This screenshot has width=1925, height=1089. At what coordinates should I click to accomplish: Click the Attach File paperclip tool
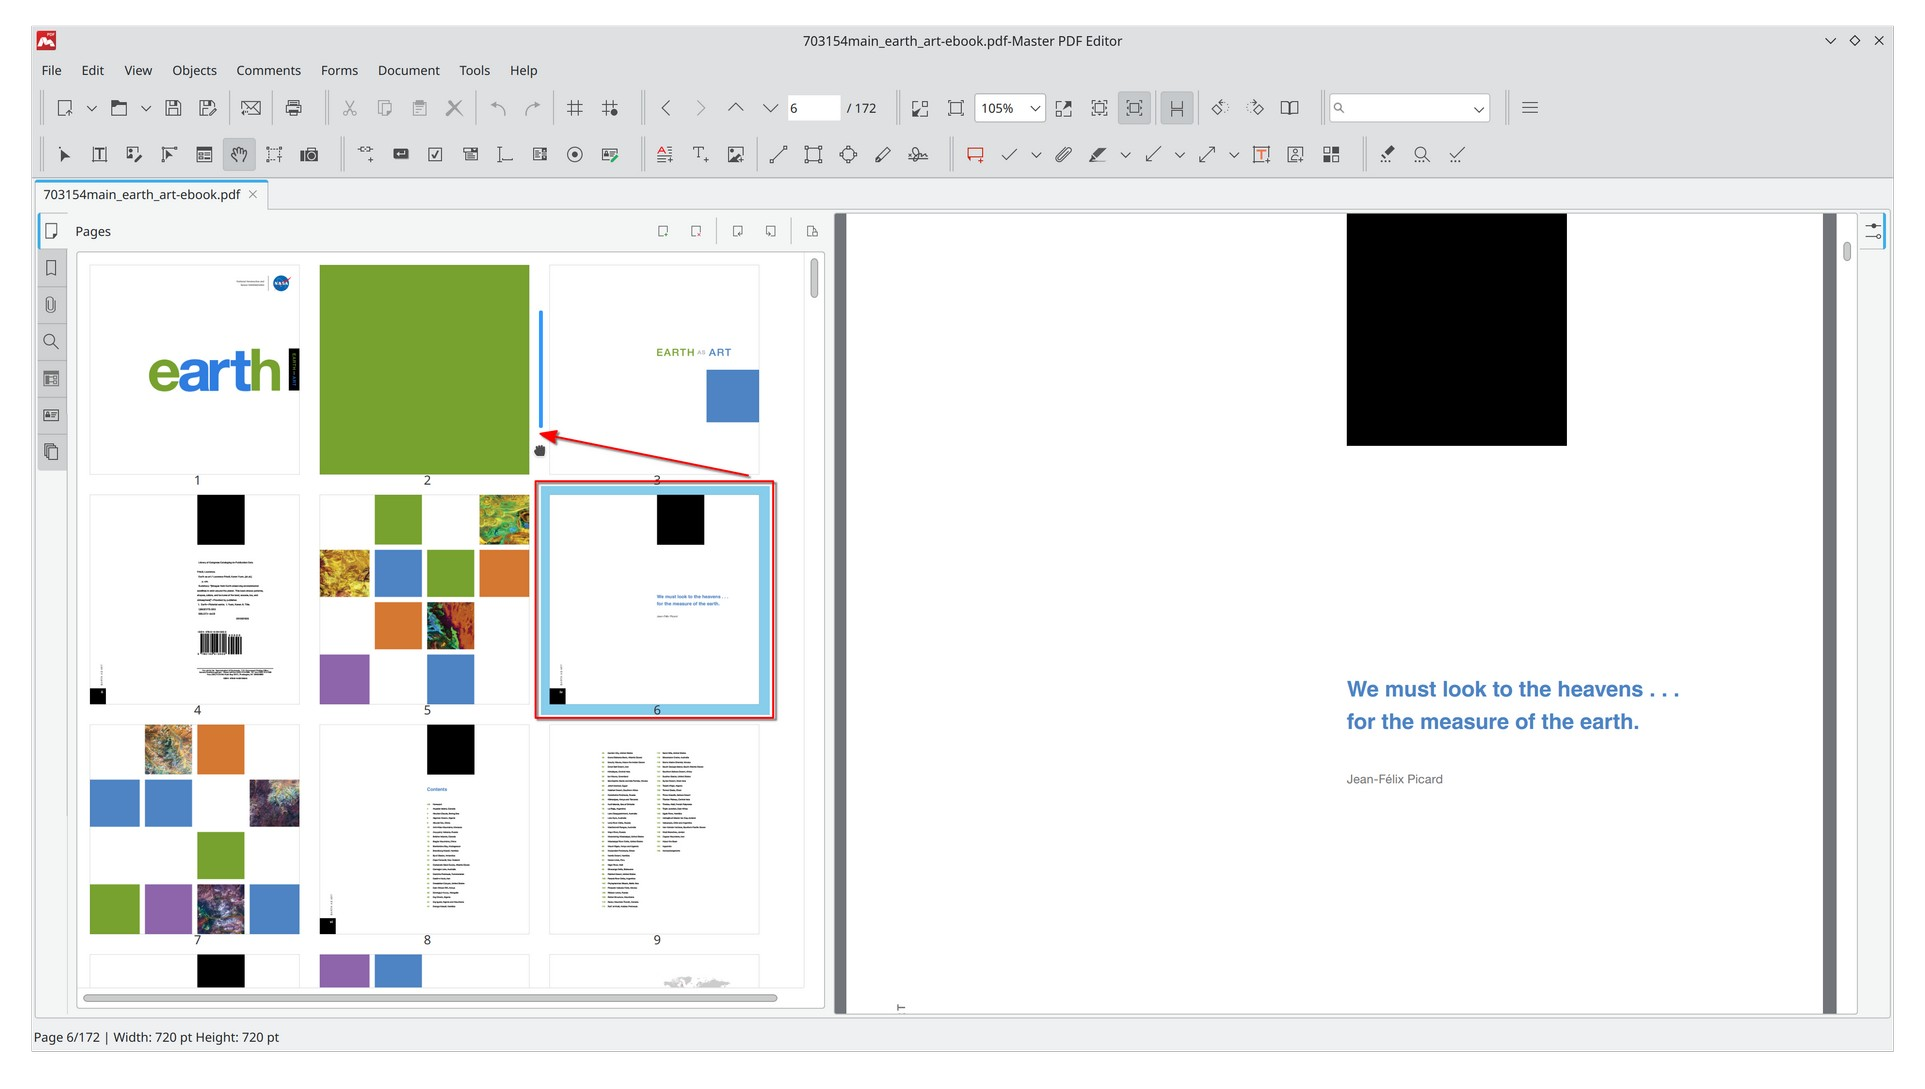tap(1063, 155)
